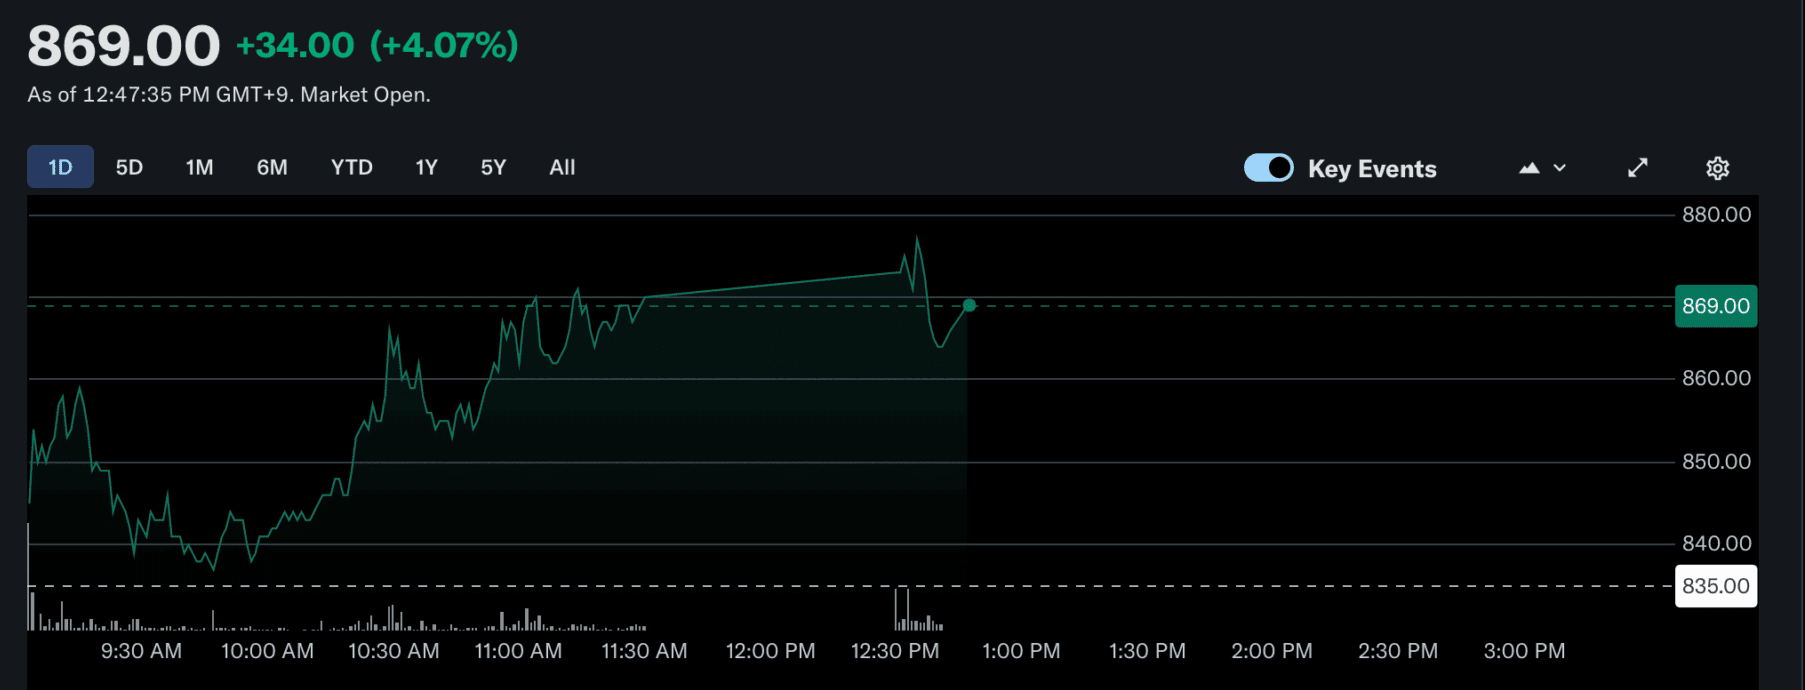Click the 869.00 headline price

pyautogui.click(x=123, y=45)
